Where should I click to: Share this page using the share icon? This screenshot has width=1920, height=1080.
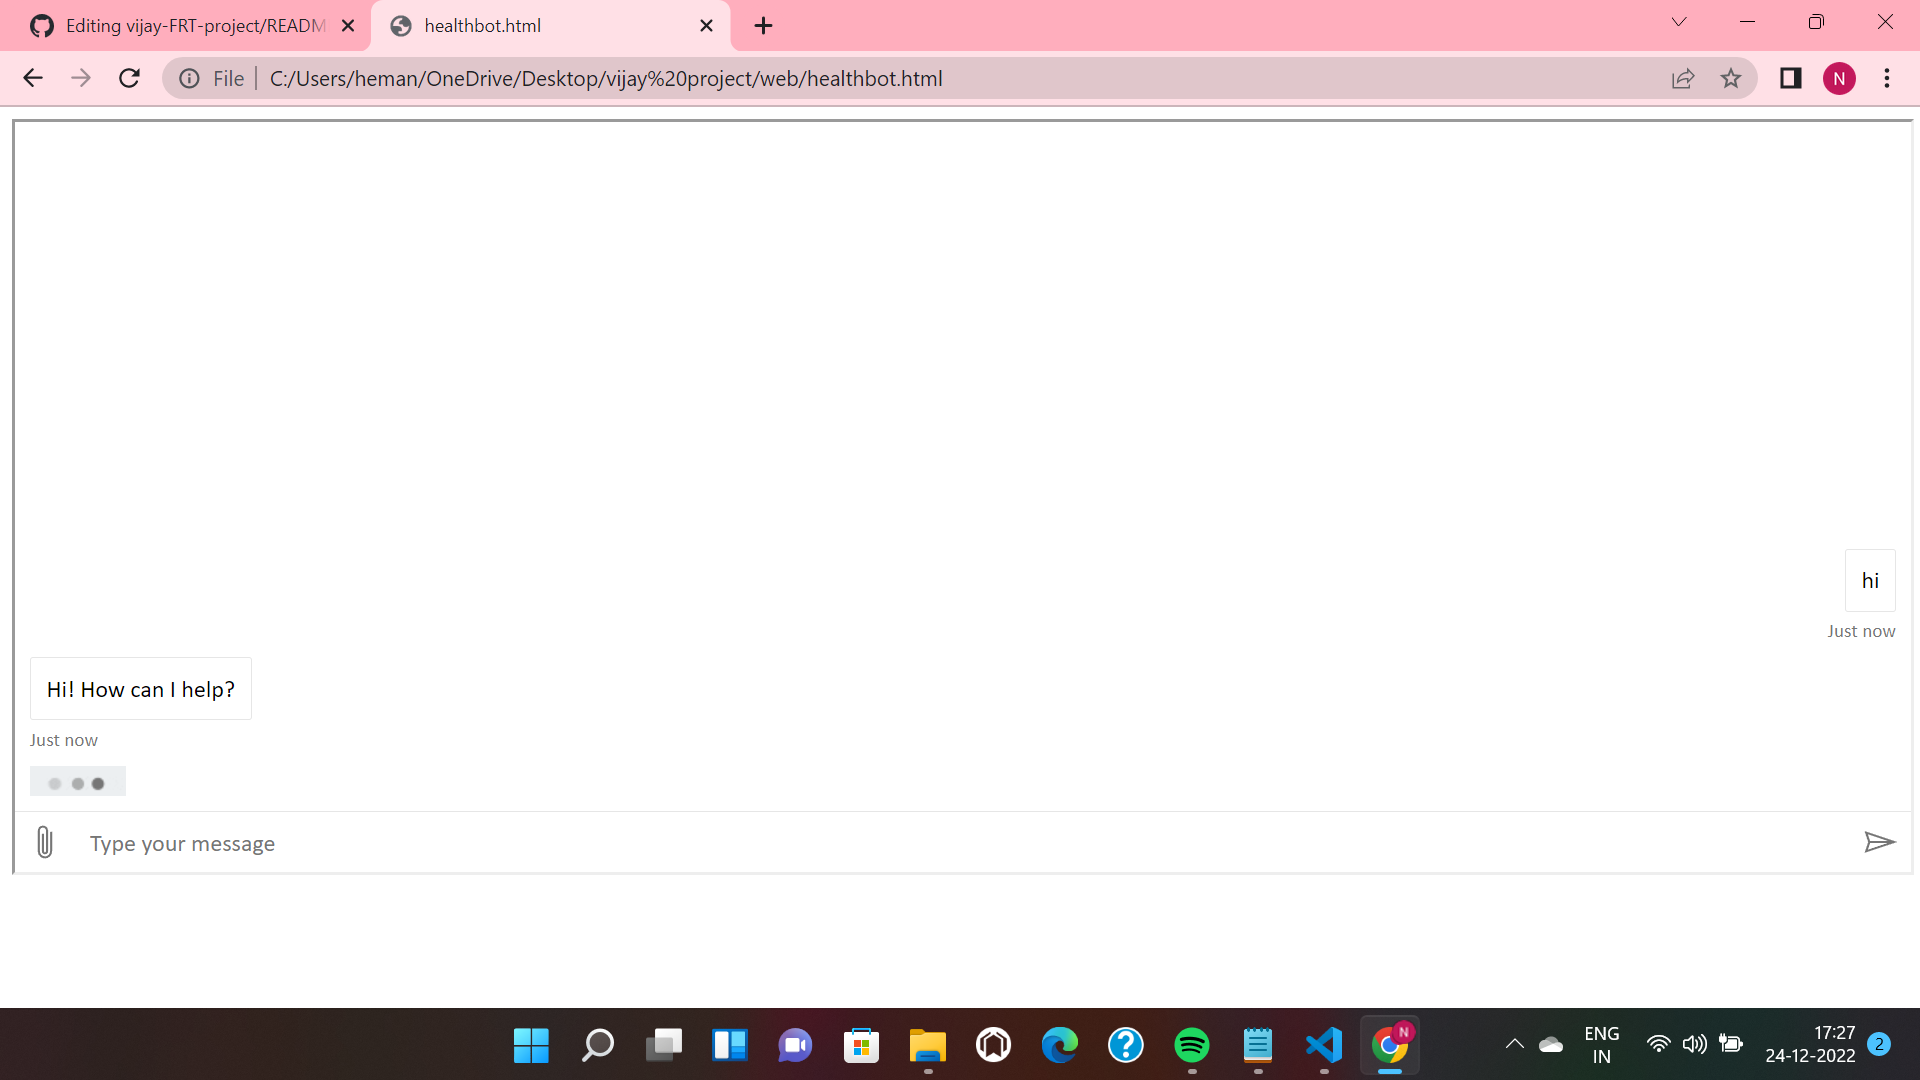pyautogui.click(x=1683, y=78)
